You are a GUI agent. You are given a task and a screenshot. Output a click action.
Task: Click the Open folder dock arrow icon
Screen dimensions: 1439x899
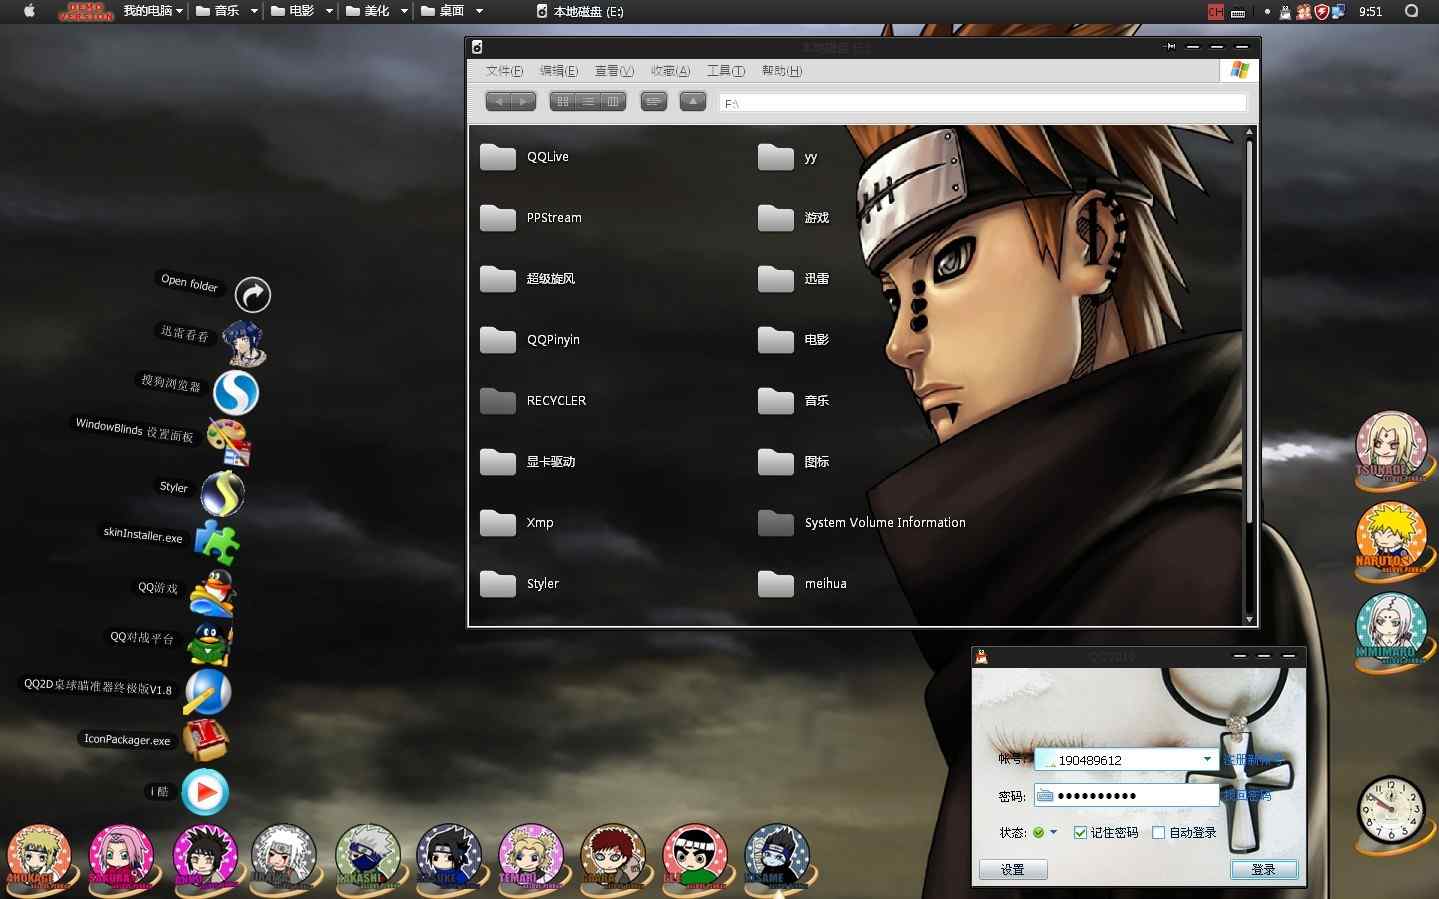pyautogui.click(x=253, y=295)
